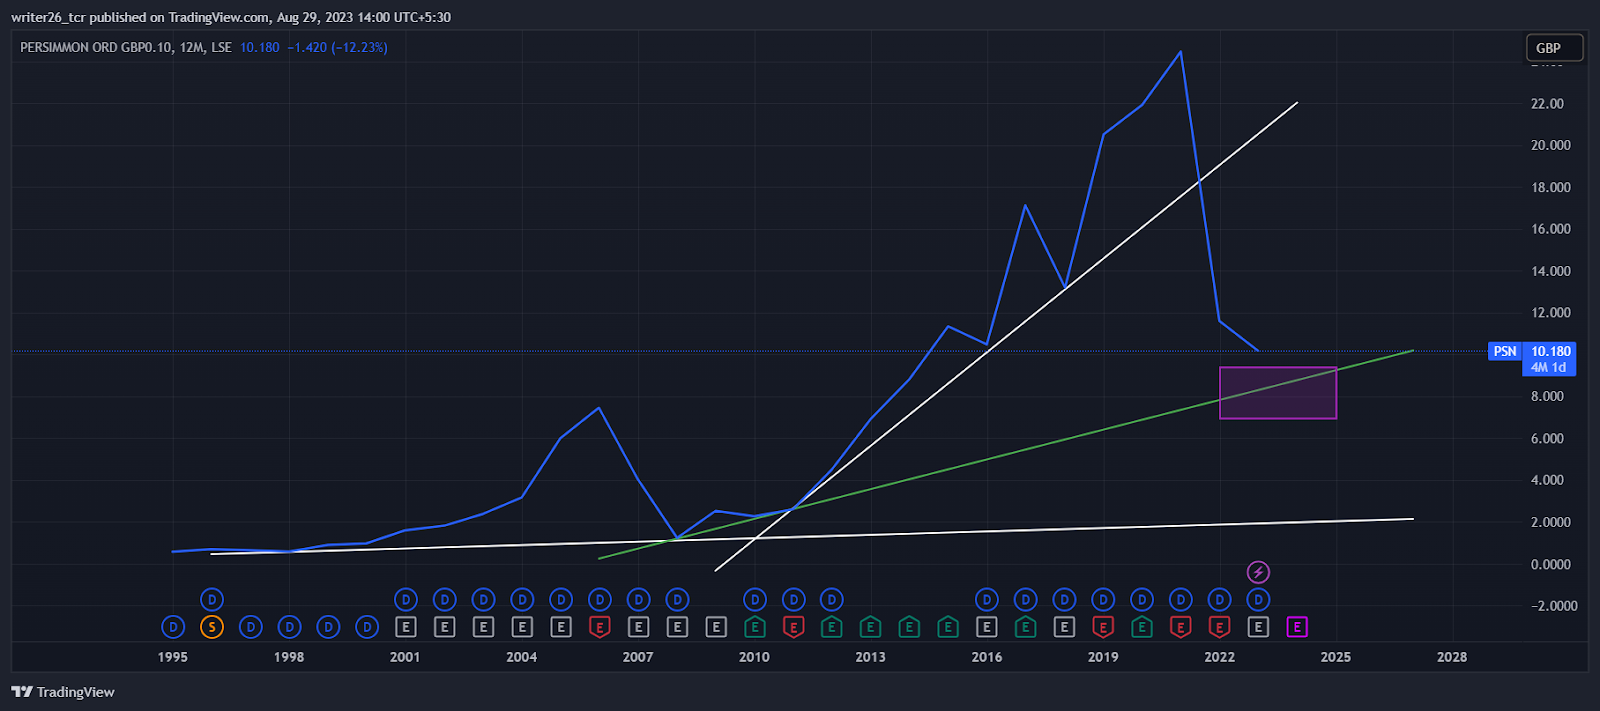Click the 2010 time axis label
Viewport: 1600px width, 711px height.
[754, 657]
